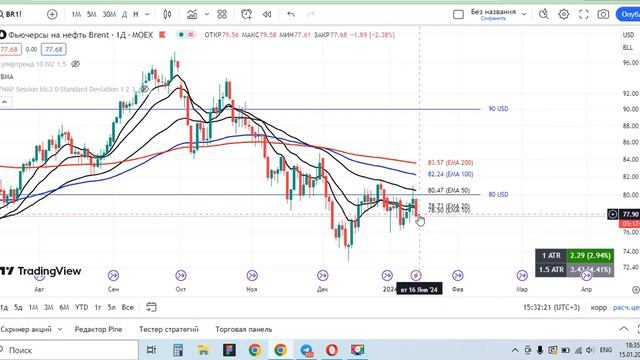Open go to date calendar icon
Image resolution: width=640 pixels, height=360 pixels.
[x=151, y=307]
